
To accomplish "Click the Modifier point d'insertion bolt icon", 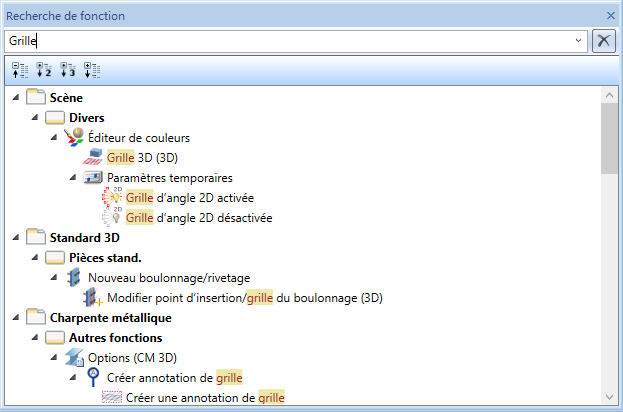I will (93, 297).
